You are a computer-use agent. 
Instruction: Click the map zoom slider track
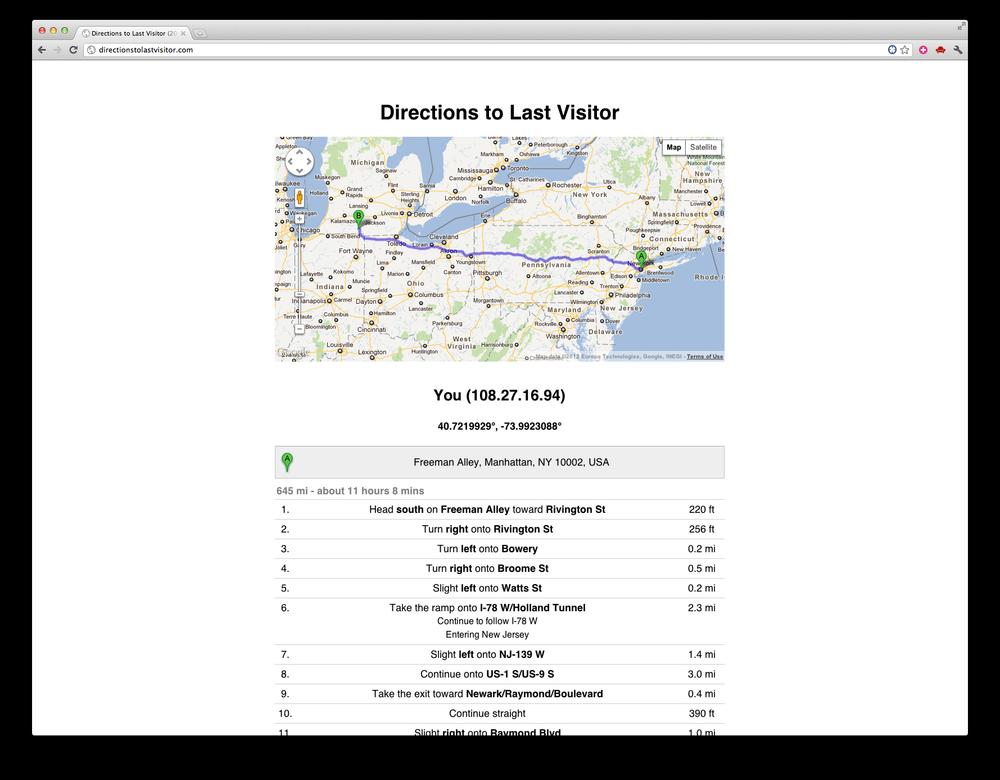tap(299, 274)
